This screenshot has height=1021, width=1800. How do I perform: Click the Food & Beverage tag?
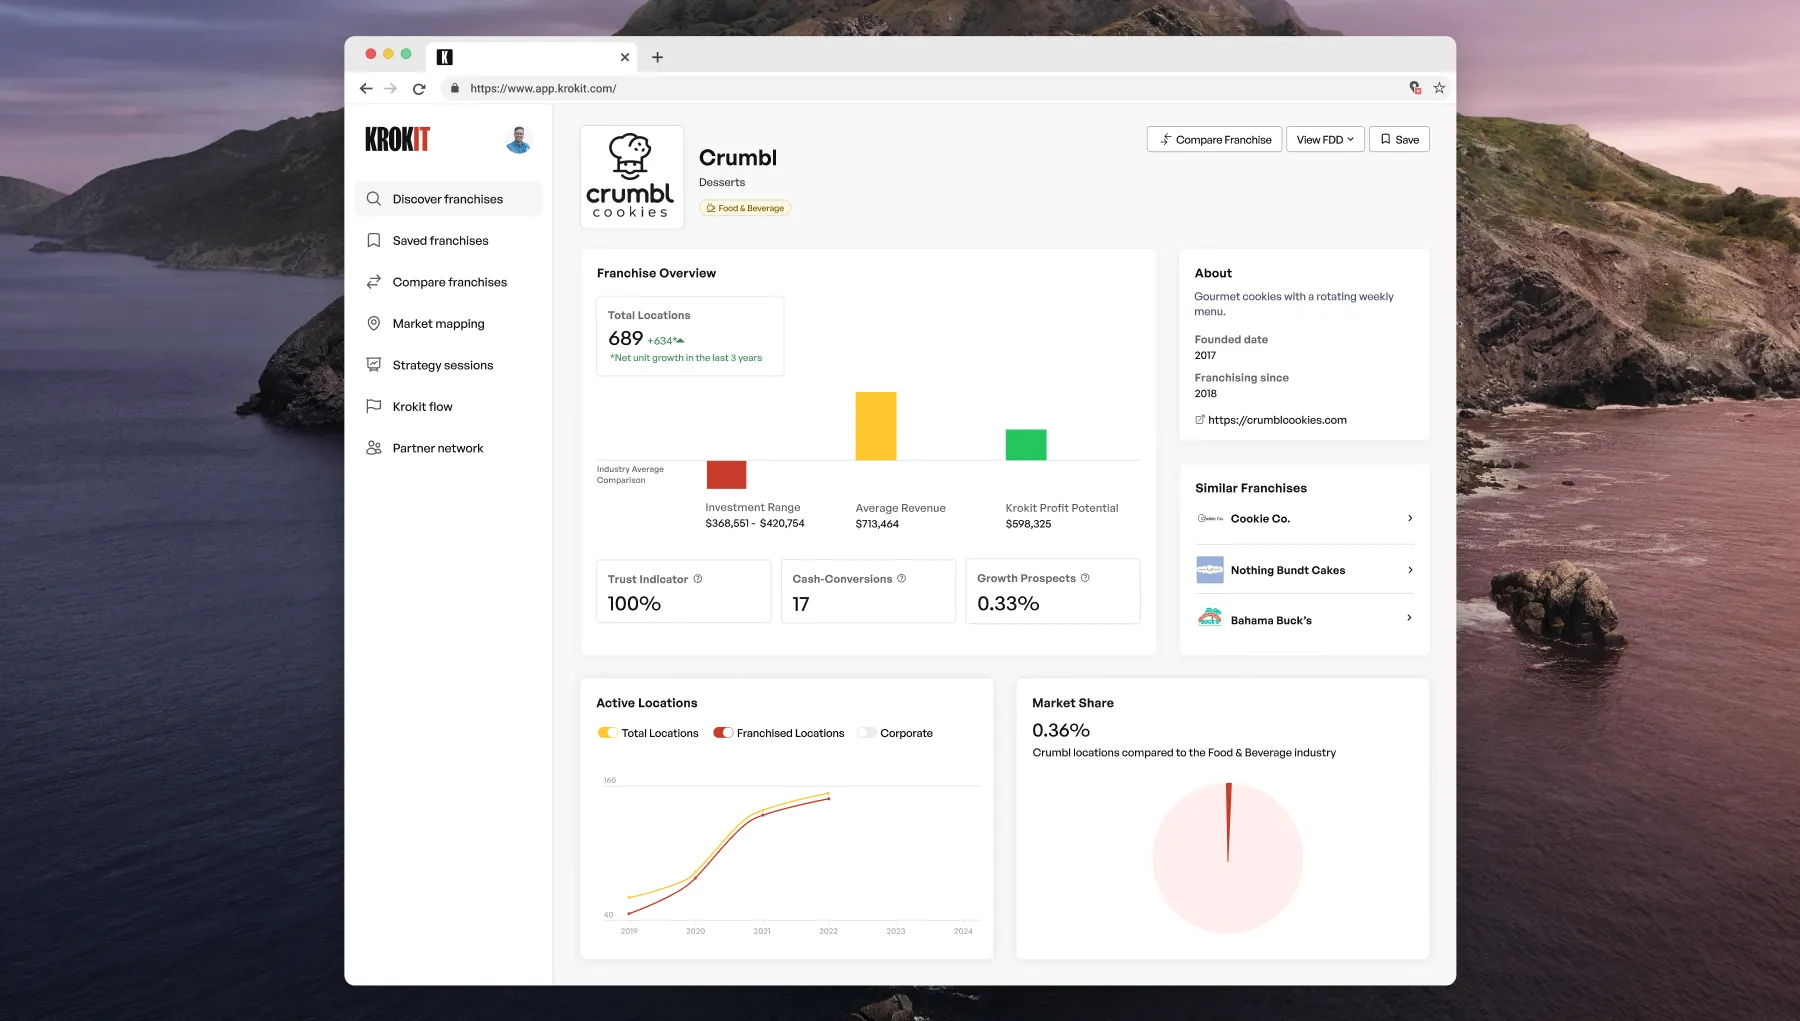pos(745,208)
